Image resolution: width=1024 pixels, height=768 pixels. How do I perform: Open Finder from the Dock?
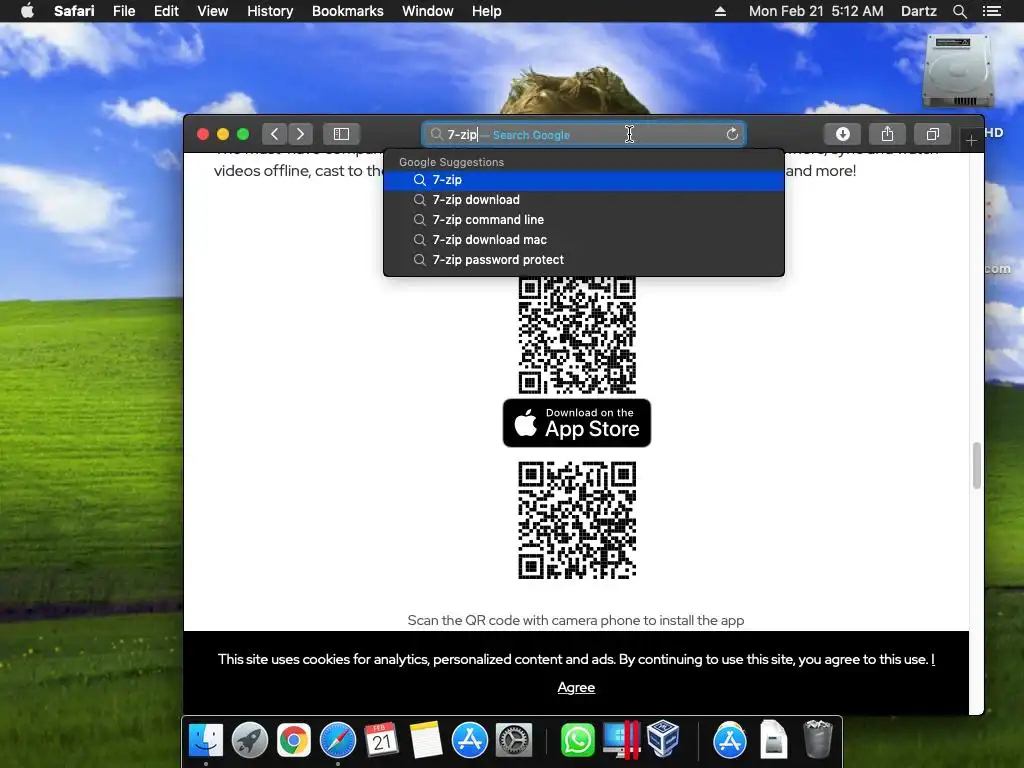pyautogui.click(x=206, y=740)
